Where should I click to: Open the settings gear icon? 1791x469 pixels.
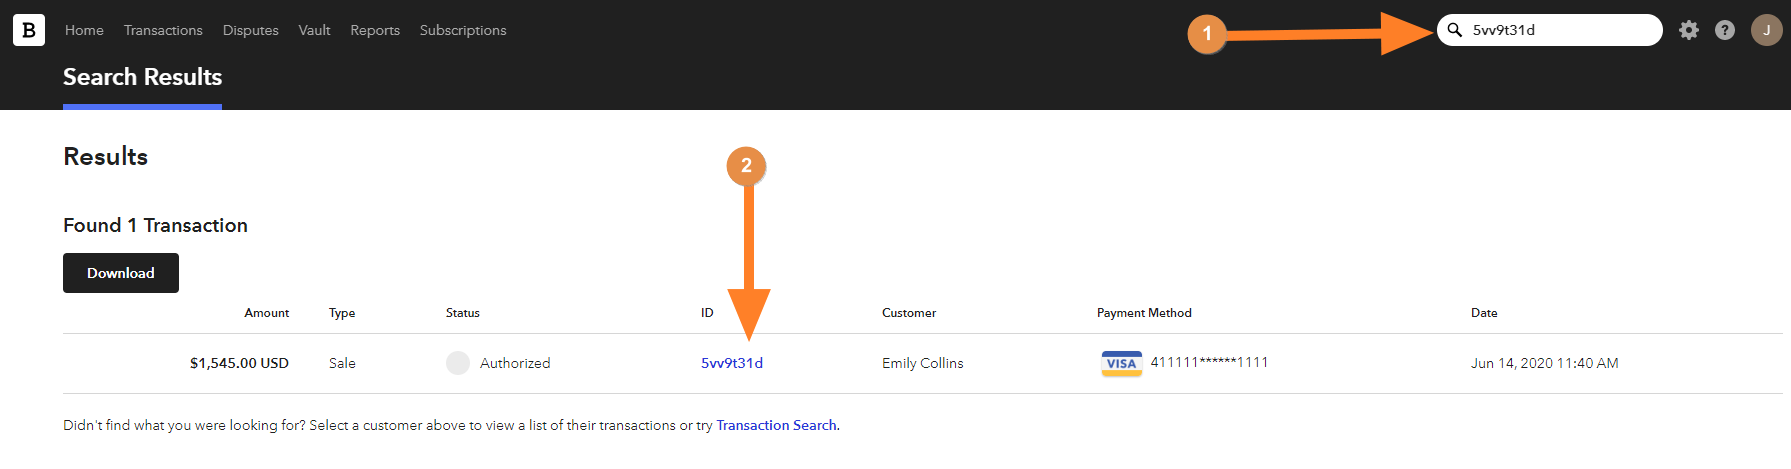pyautogui.click(x=1689, y=30)
